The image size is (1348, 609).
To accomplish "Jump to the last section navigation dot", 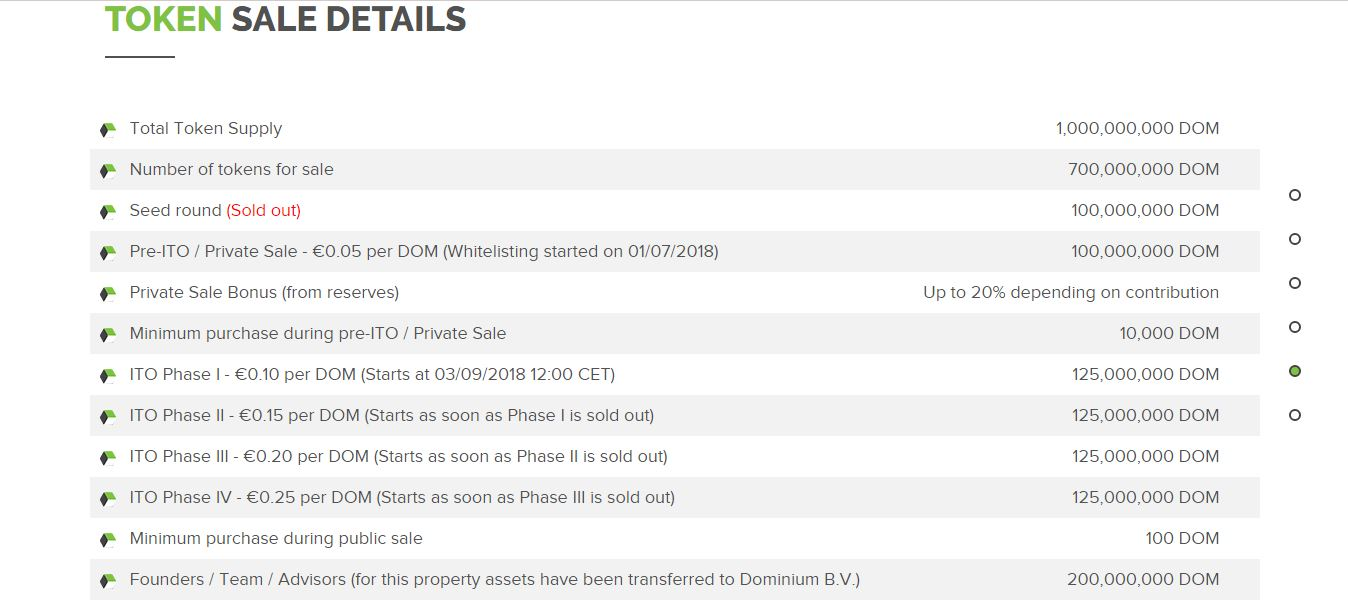I will click(x=1295, y=415).
